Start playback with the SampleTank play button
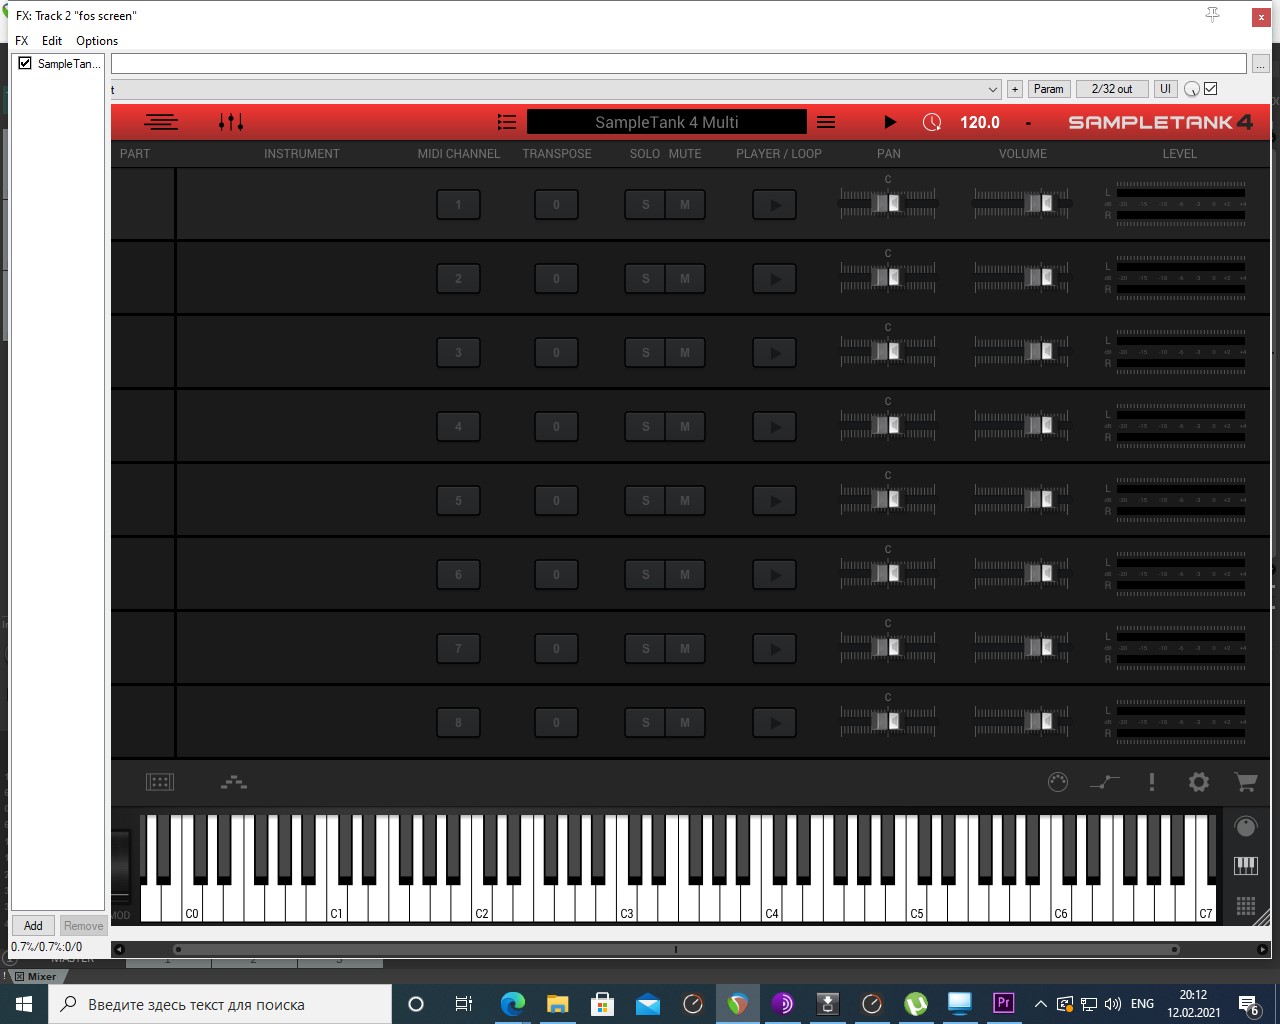The height and width of the screenshot is (1024, 1280). coord(890,122)
